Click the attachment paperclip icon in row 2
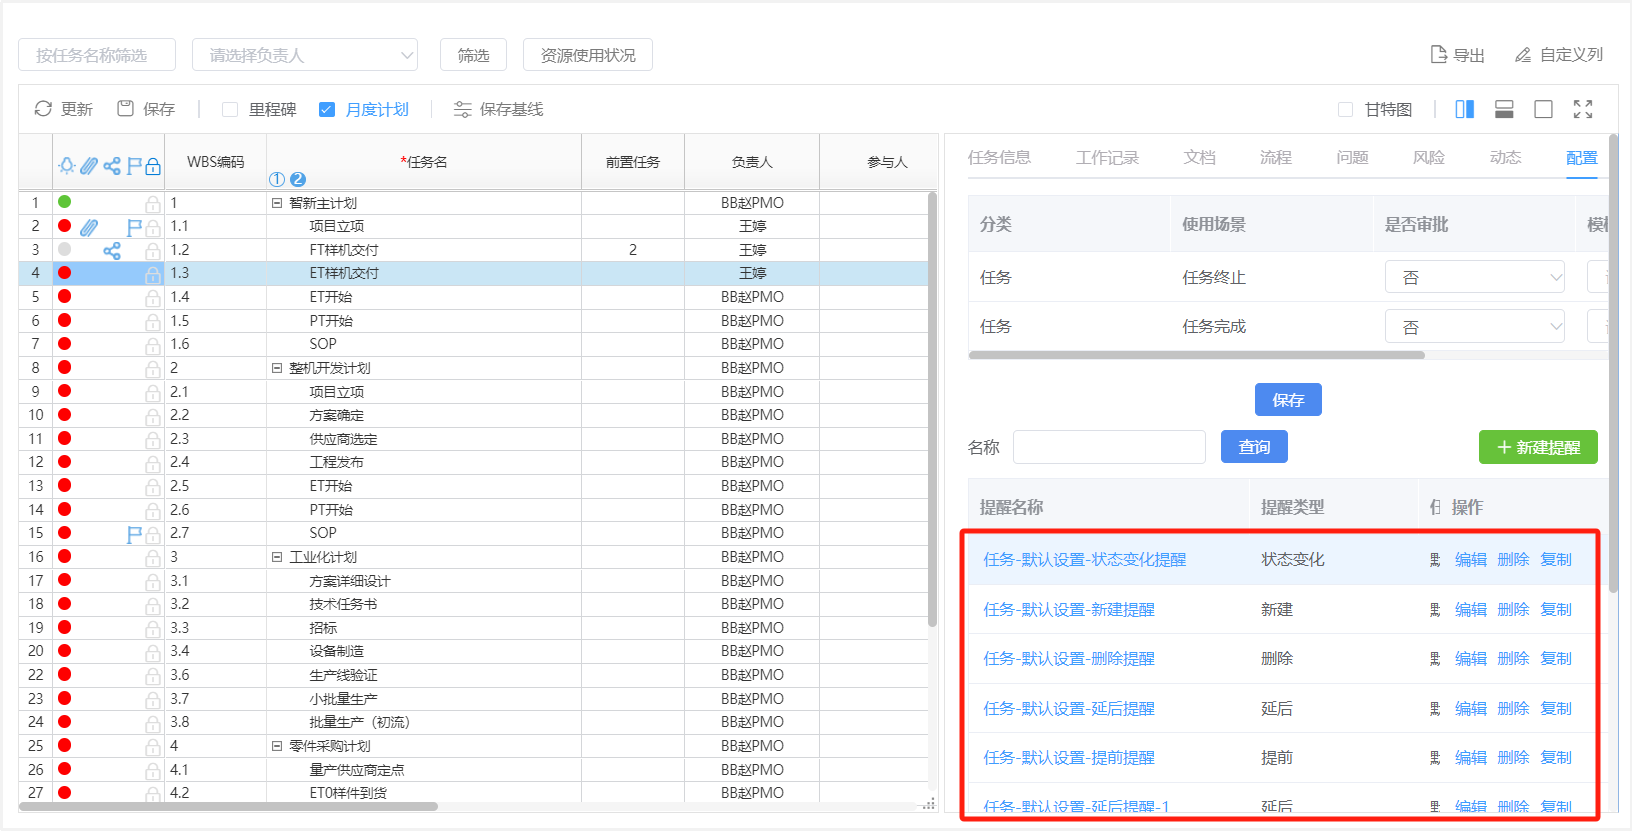1632x831 pixels. 89,227
